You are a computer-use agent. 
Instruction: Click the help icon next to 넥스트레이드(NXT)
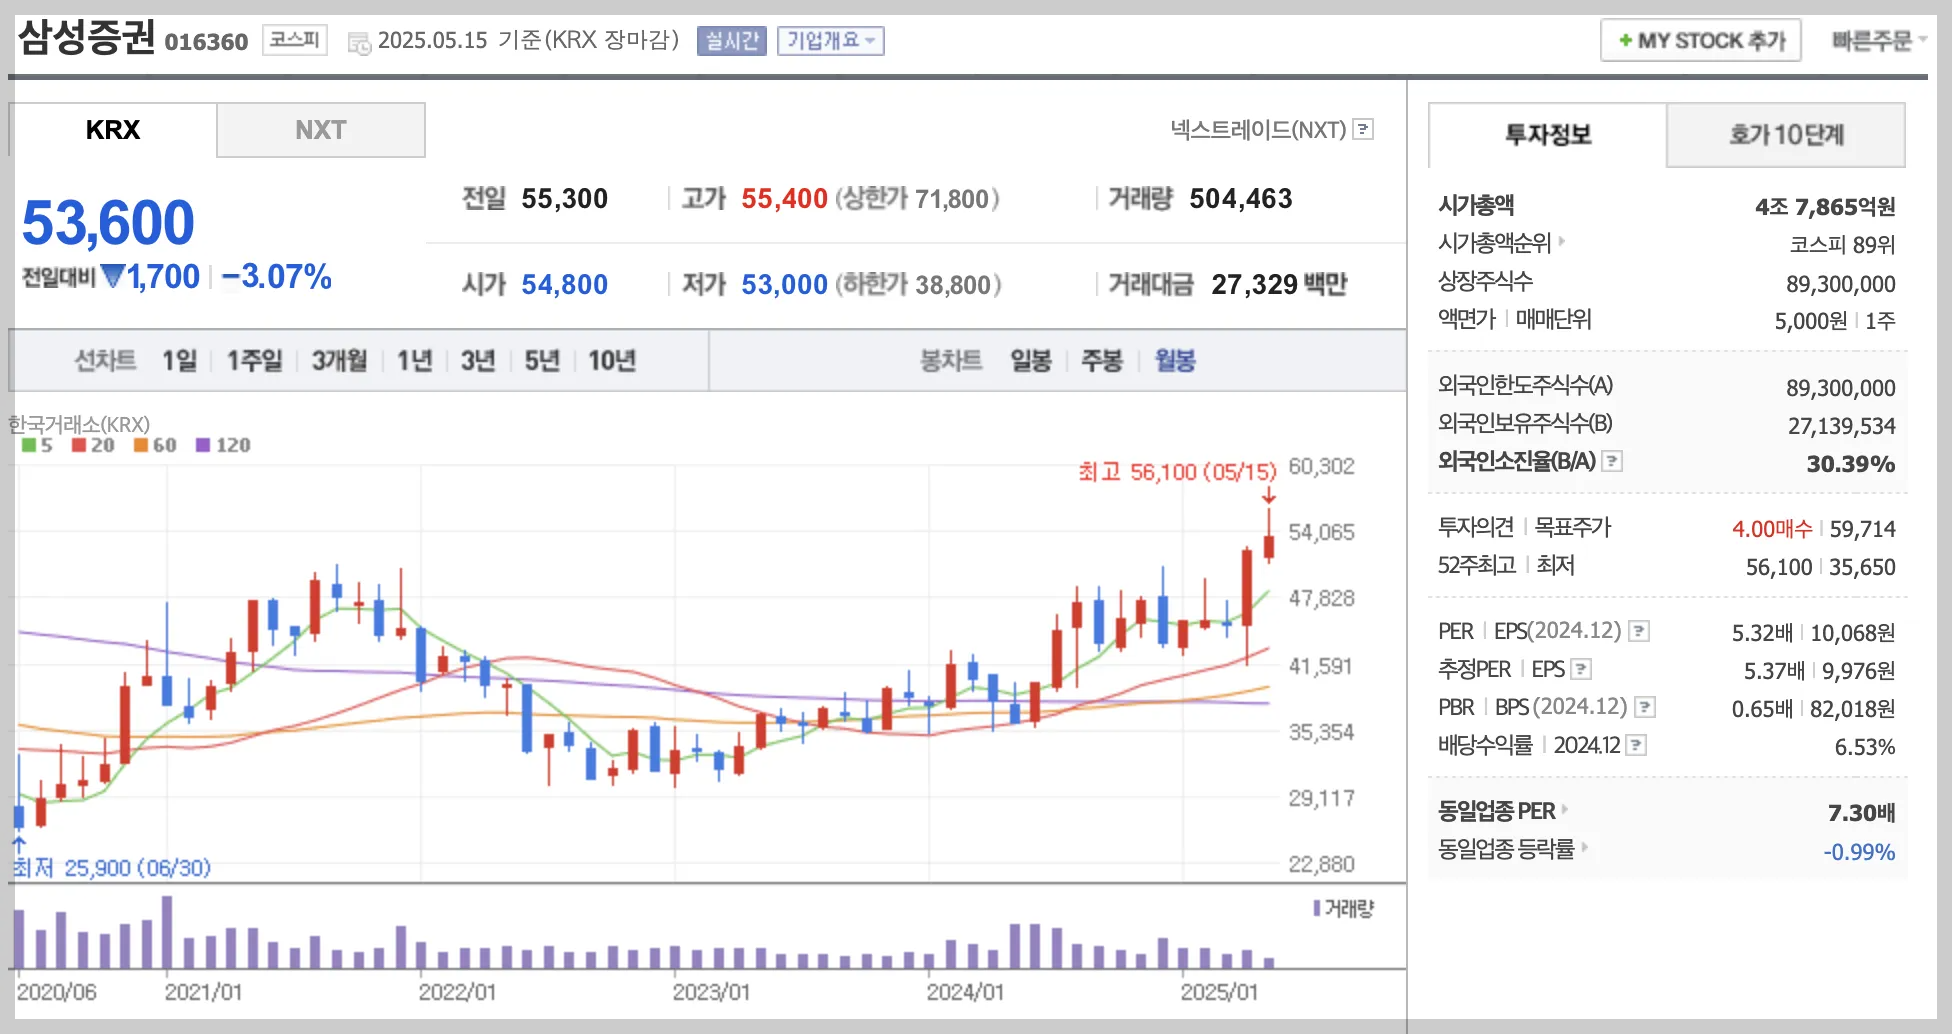(1363, 129)
